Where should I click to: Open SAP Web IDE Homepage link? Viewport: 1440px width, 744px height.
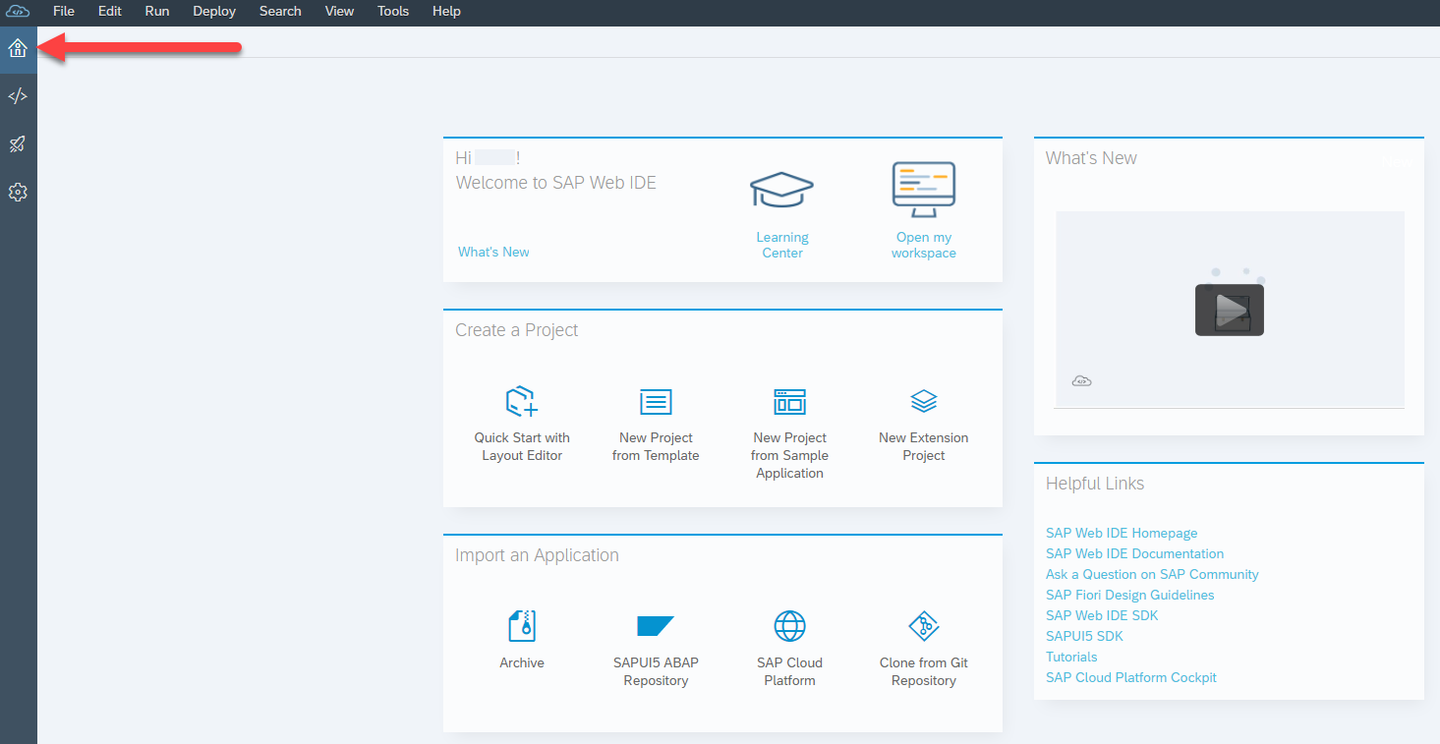(x=1121, y=533)
